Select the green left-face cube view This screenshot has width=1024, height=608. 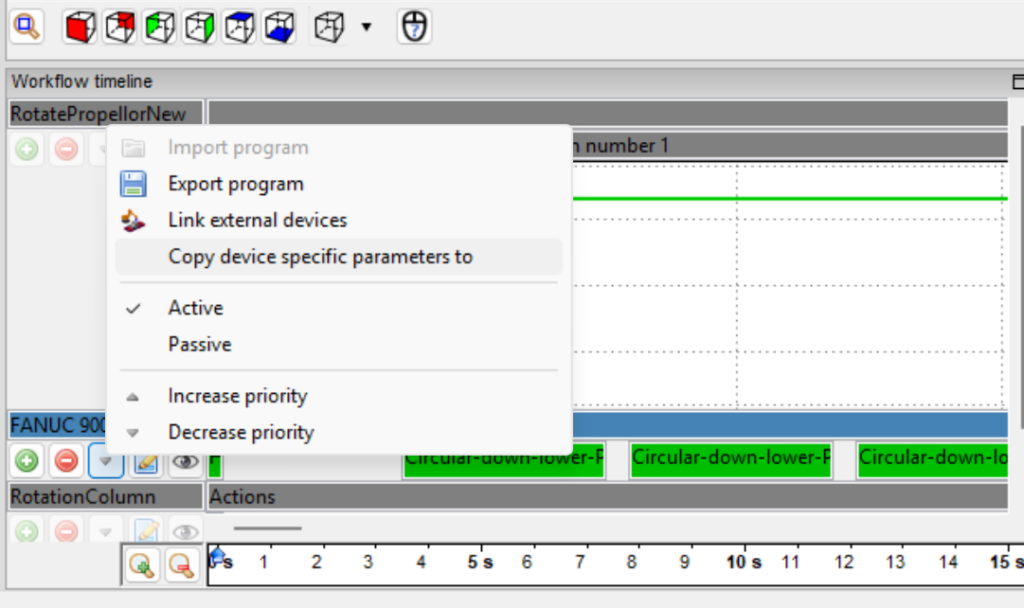160,27
